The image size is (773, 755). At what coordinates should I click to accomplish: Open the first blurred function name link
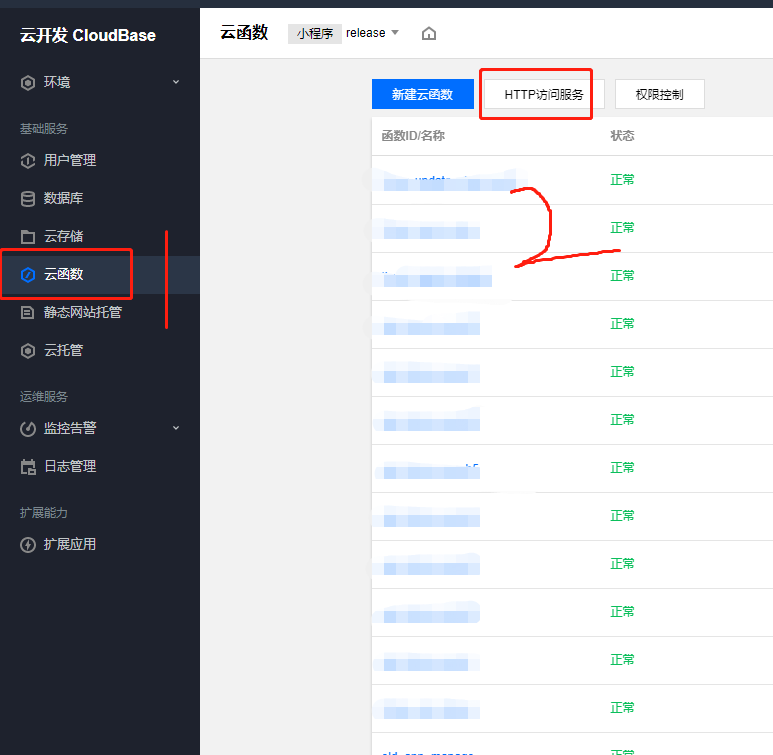coord(449,180)
